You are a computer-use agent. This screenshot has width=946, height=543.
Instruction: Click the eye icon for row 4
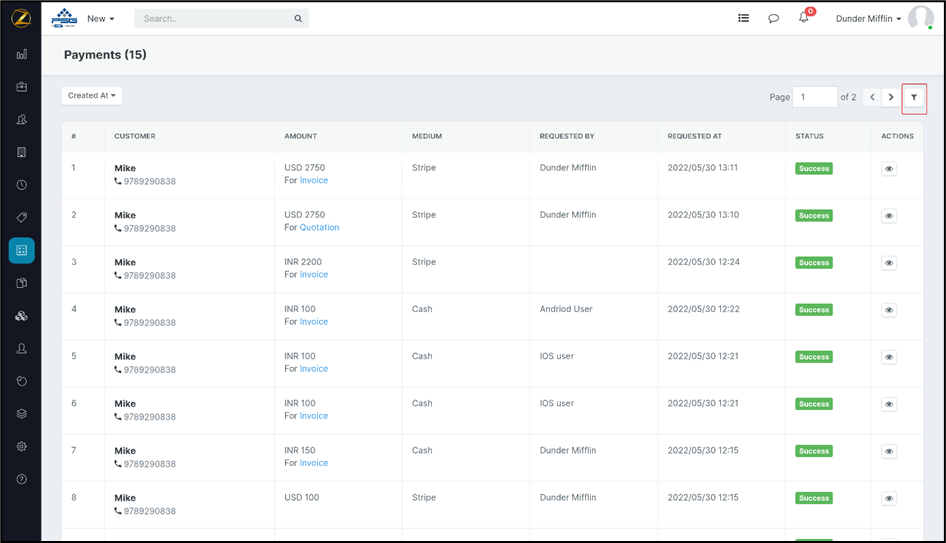889,310
